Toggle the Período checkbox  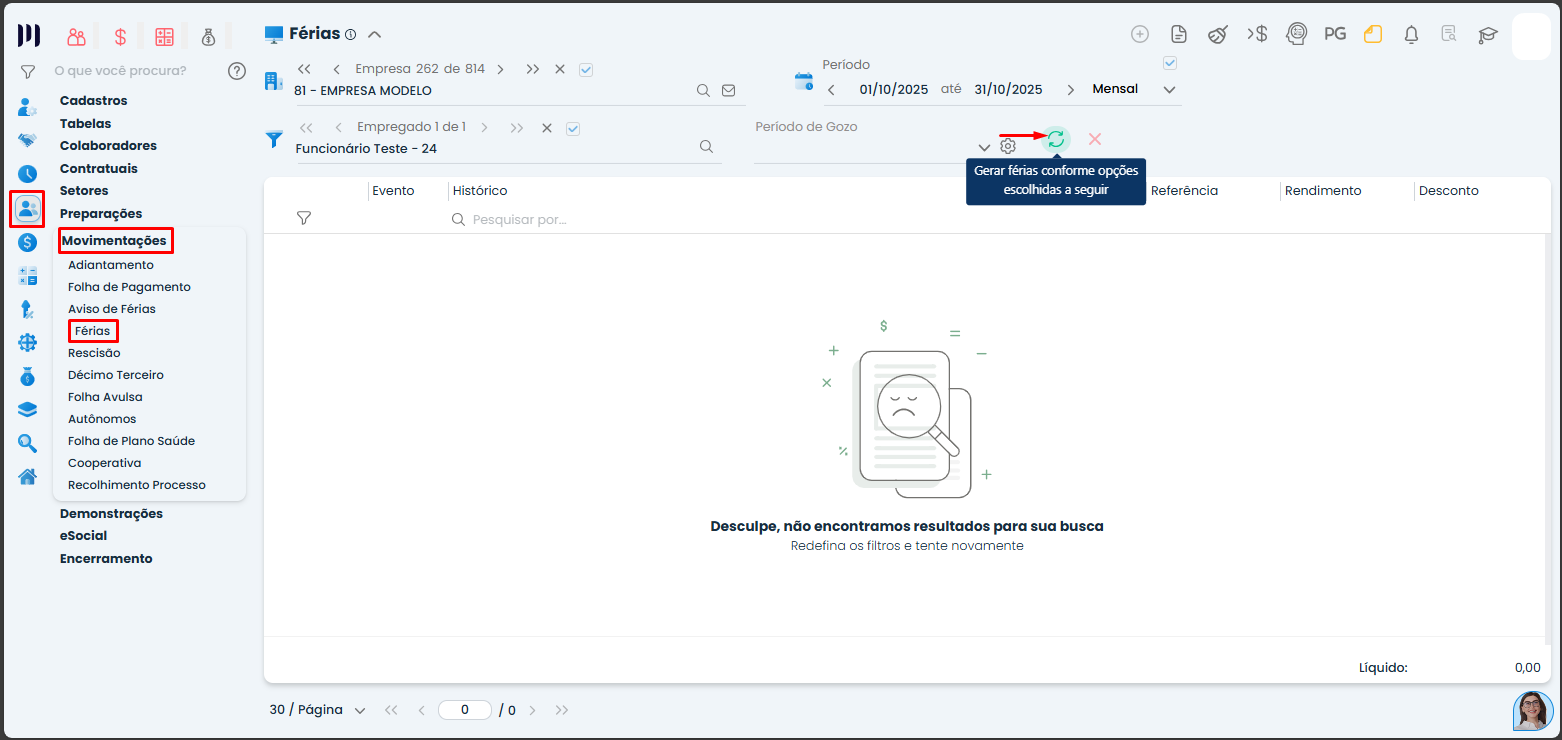pos(1170,64)
